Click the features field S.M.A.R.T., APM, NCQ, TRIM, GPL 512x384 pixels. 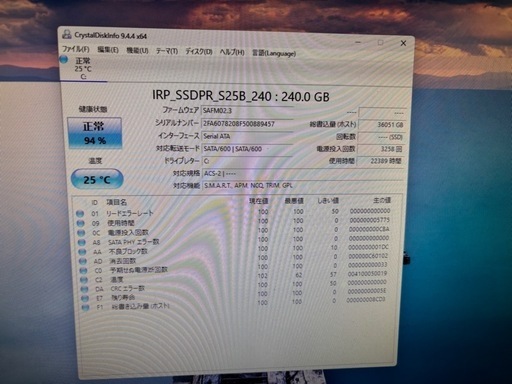(303, 185)
